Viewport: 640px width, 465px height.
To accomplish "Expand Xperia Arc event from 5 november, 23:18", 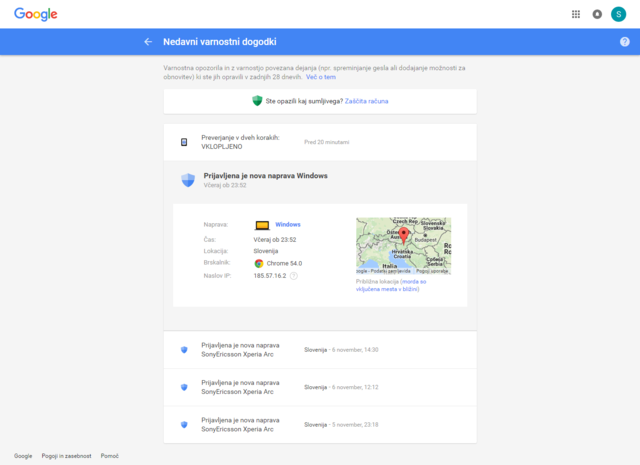I will (x=320, y=425).
